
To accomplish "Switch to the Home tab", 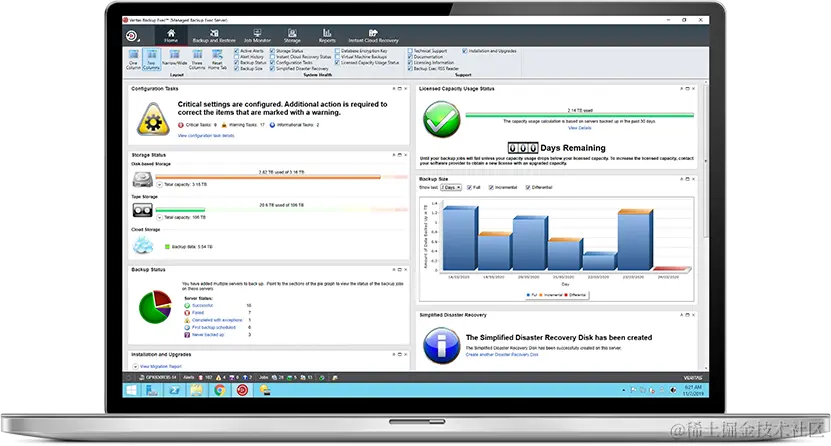I will 171,36.
